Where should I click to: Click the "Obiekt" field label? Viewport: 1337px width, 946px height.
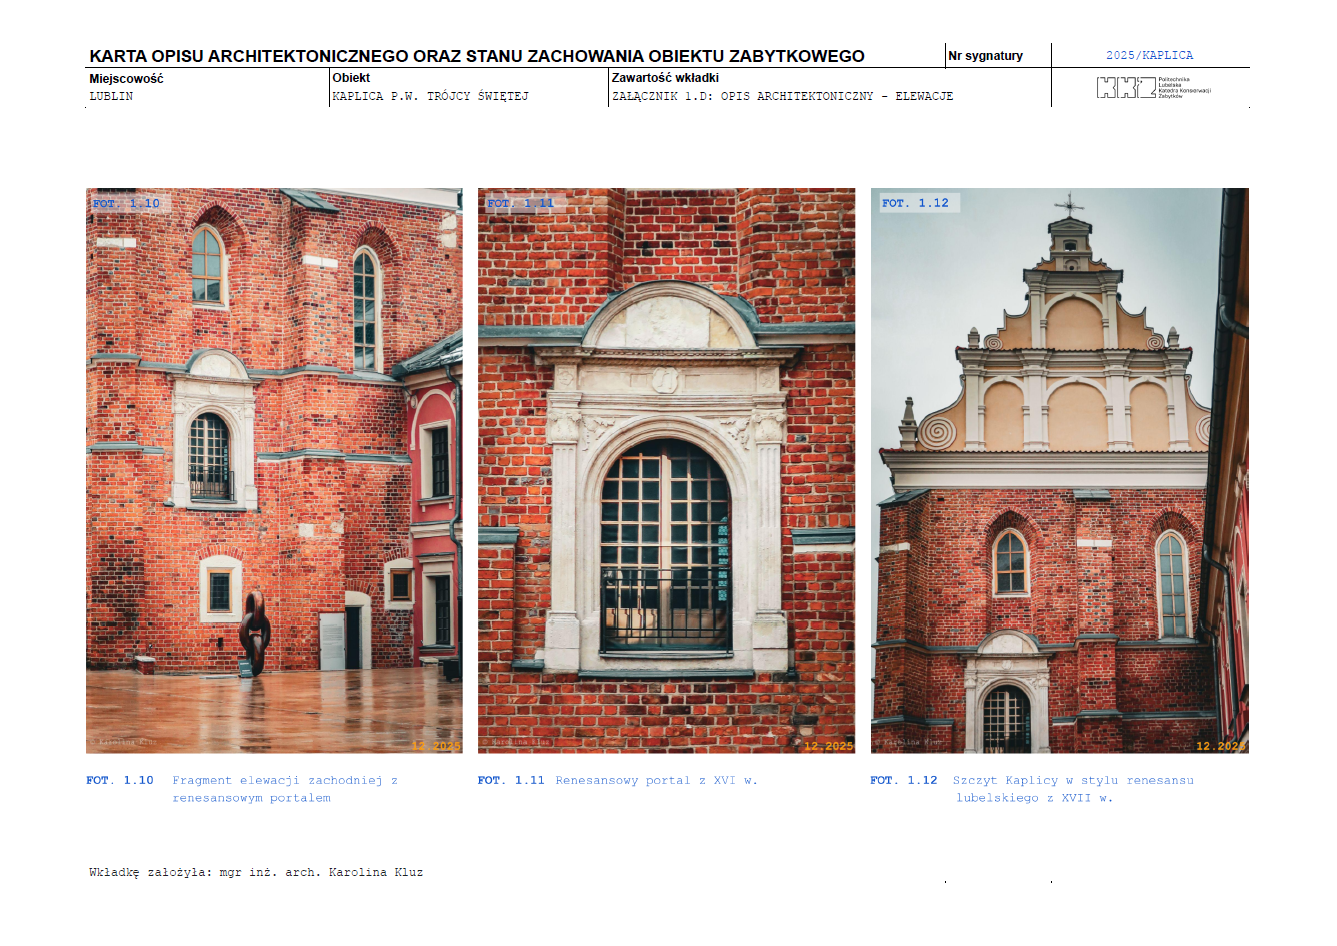tap(351, 77)
